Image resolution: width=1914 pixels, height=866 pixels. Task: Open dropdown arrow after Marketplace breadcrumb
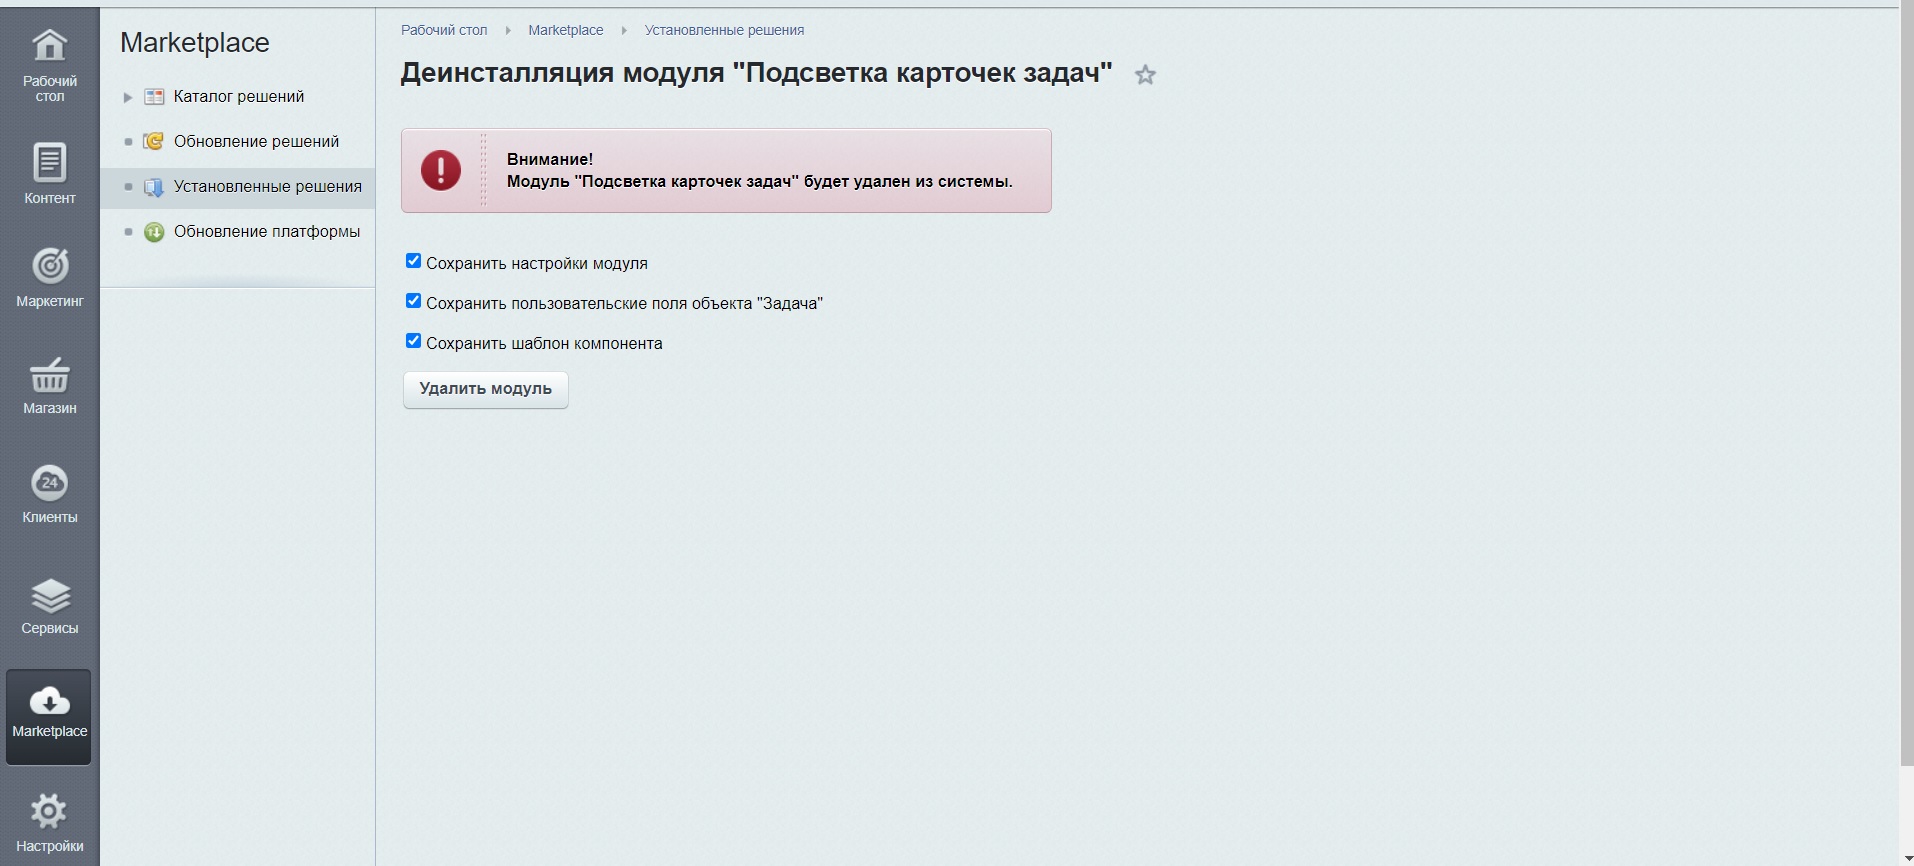(624, 31)
